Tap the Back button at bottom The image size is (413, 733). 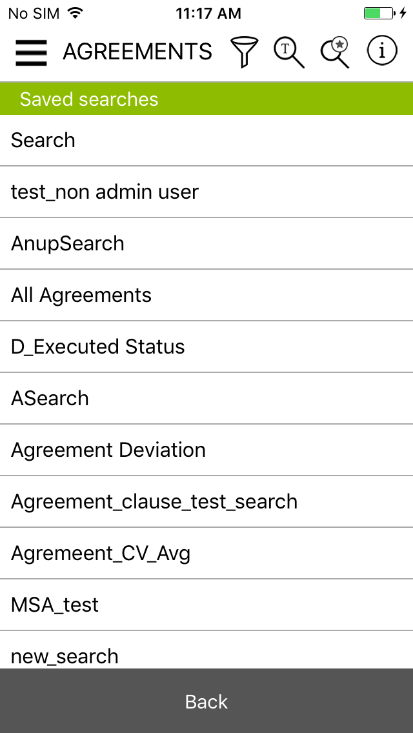[206, 701]
